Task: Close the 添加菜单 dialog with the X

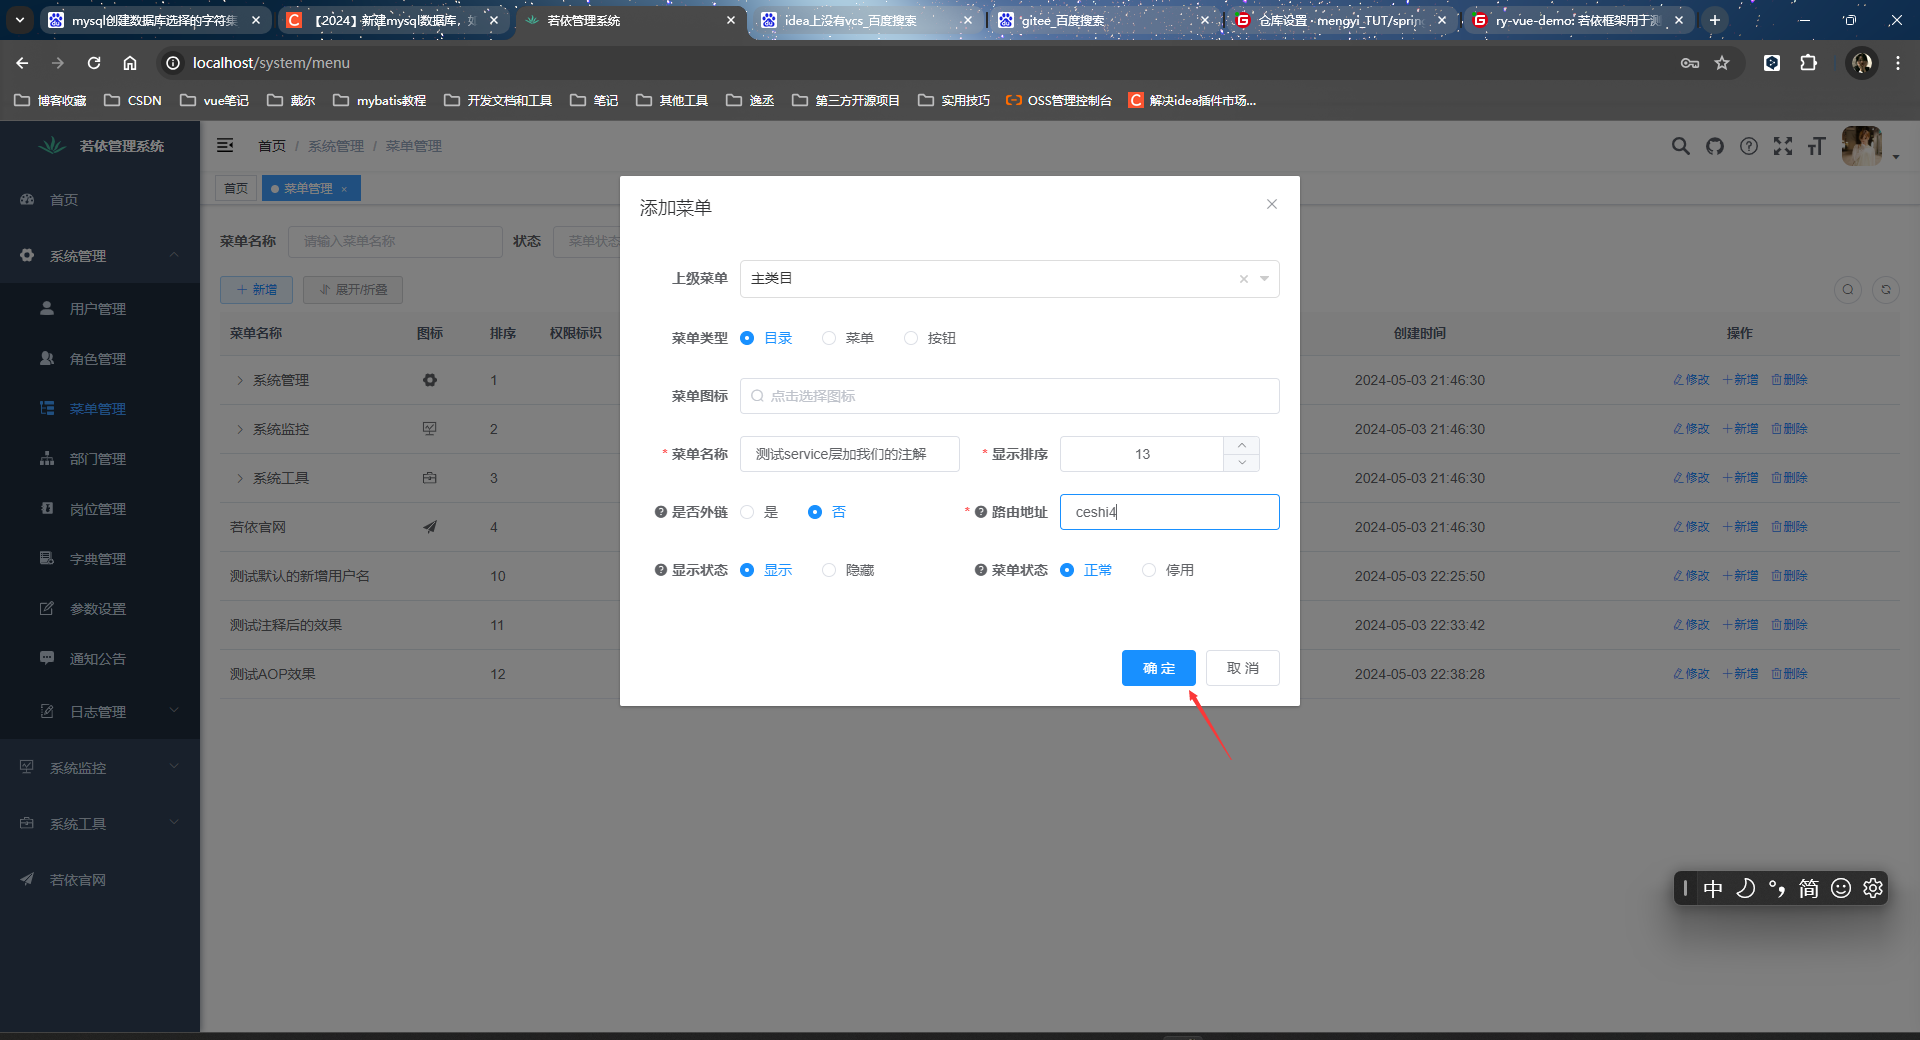Action: pos(1272,204)
